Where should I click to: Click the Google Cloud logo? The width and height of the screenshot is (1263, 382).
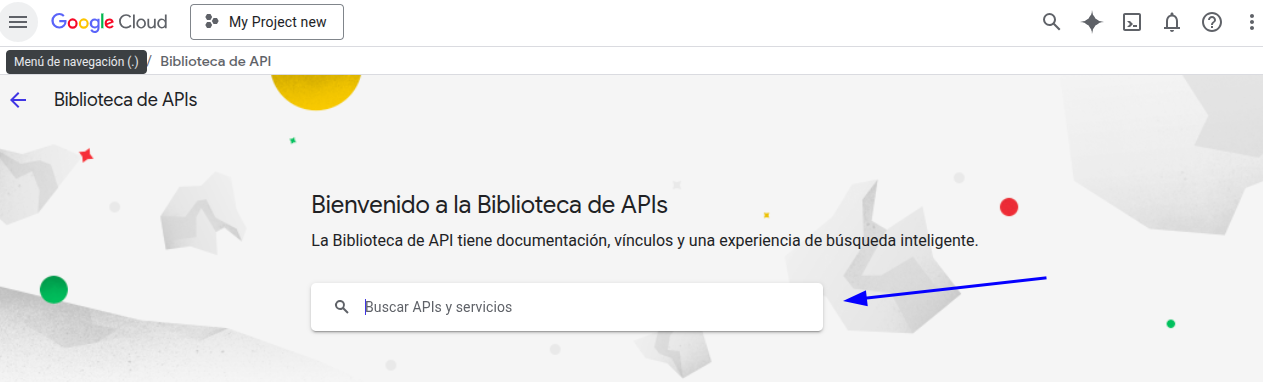click(109, 22)
